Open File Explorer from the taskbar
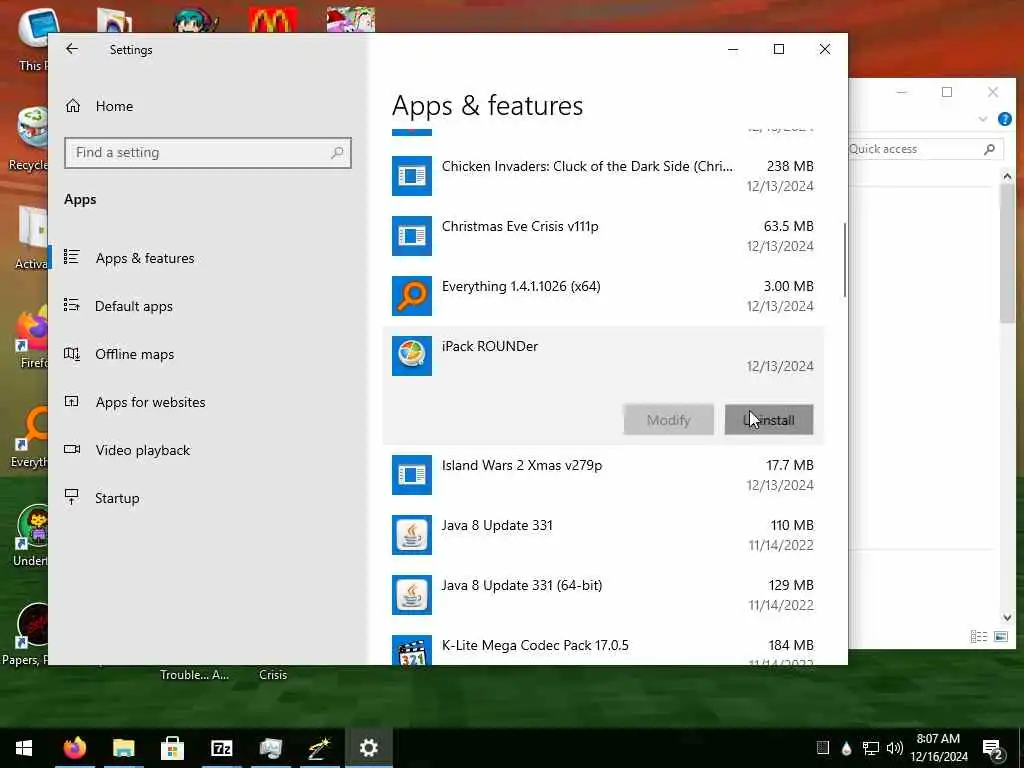Image resolution: width=1024 pixels, height=768 pixels. click(x=123, y=748)
